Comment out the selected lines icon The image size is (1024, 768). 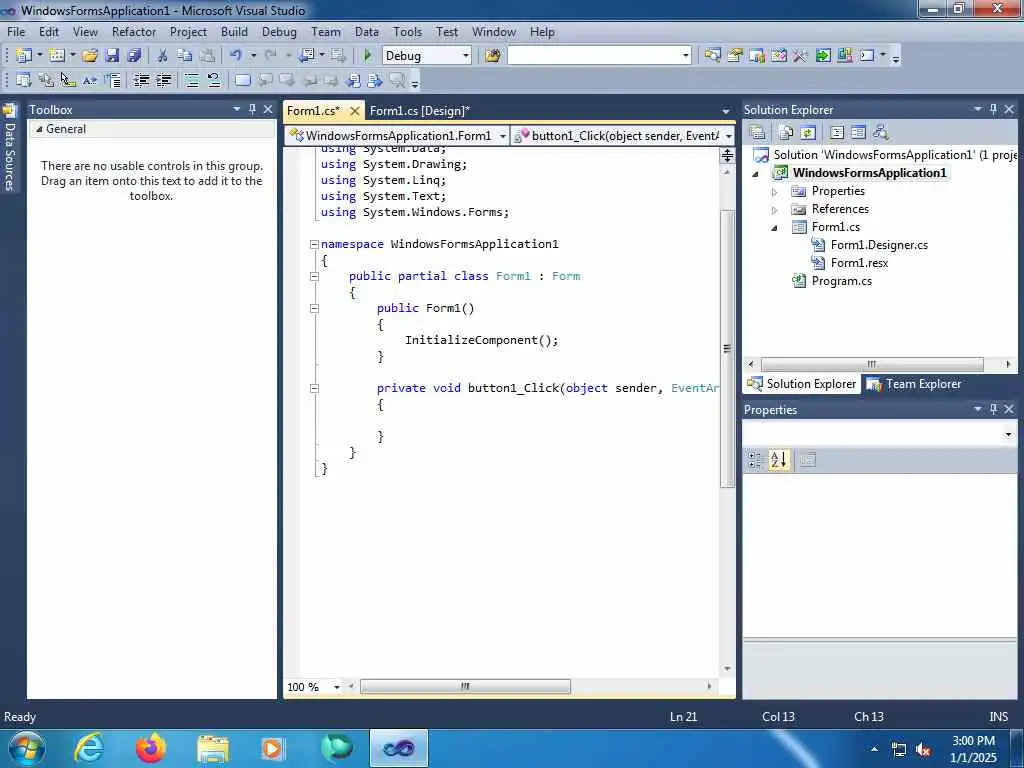[191, 80]
